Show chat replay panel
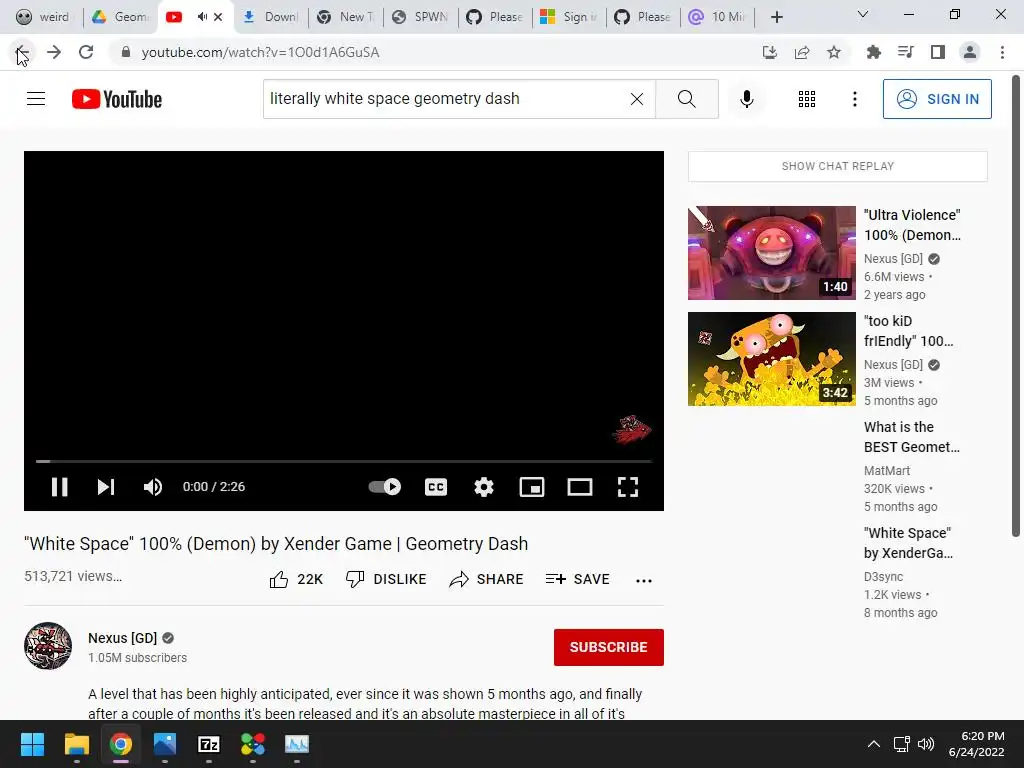1024x768 pixels. tap(837, 166)
